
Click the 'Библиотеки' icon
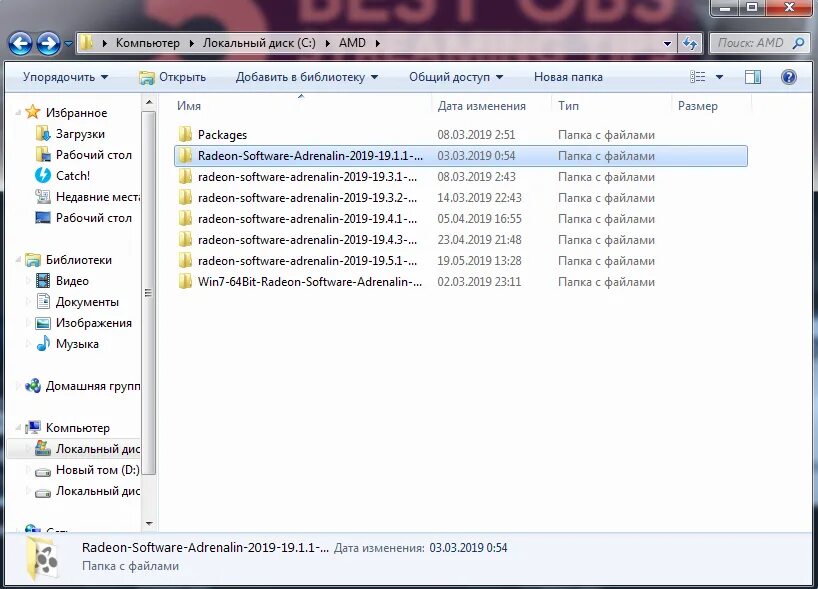pyautogui.click(x=33, y=260)
